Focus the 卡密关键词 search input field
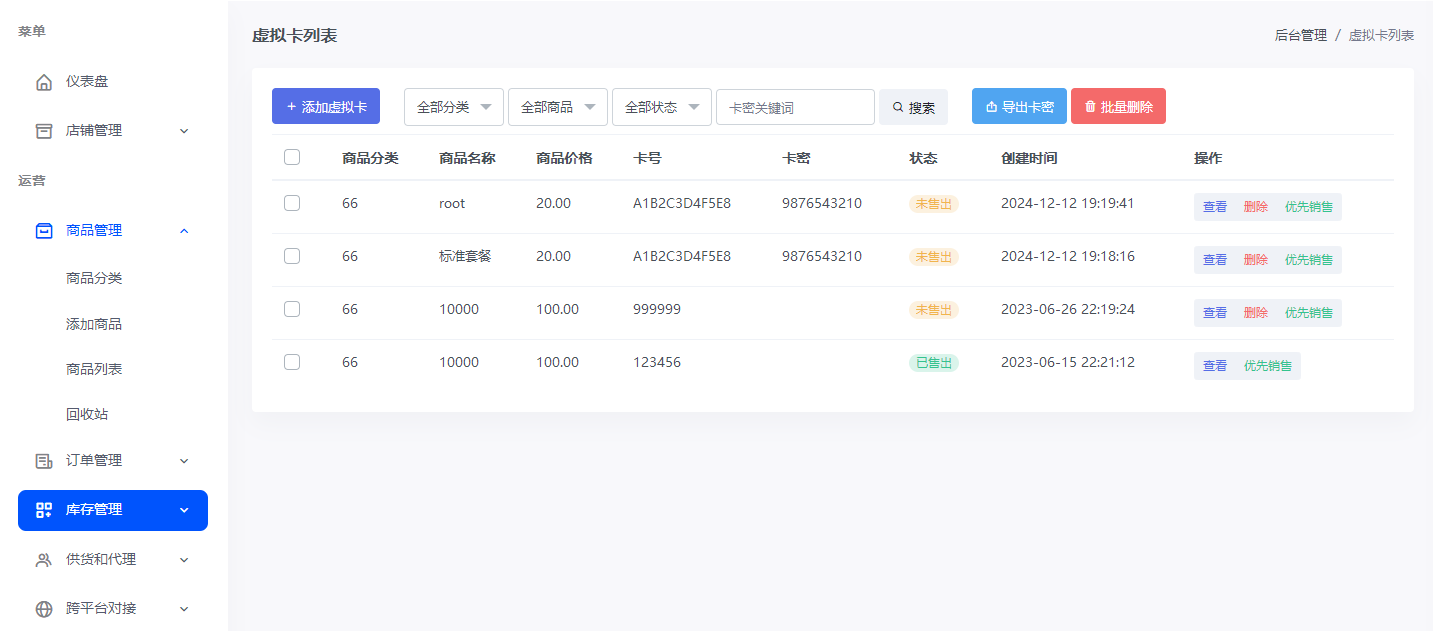1433x631 pixels. [795, 107]
